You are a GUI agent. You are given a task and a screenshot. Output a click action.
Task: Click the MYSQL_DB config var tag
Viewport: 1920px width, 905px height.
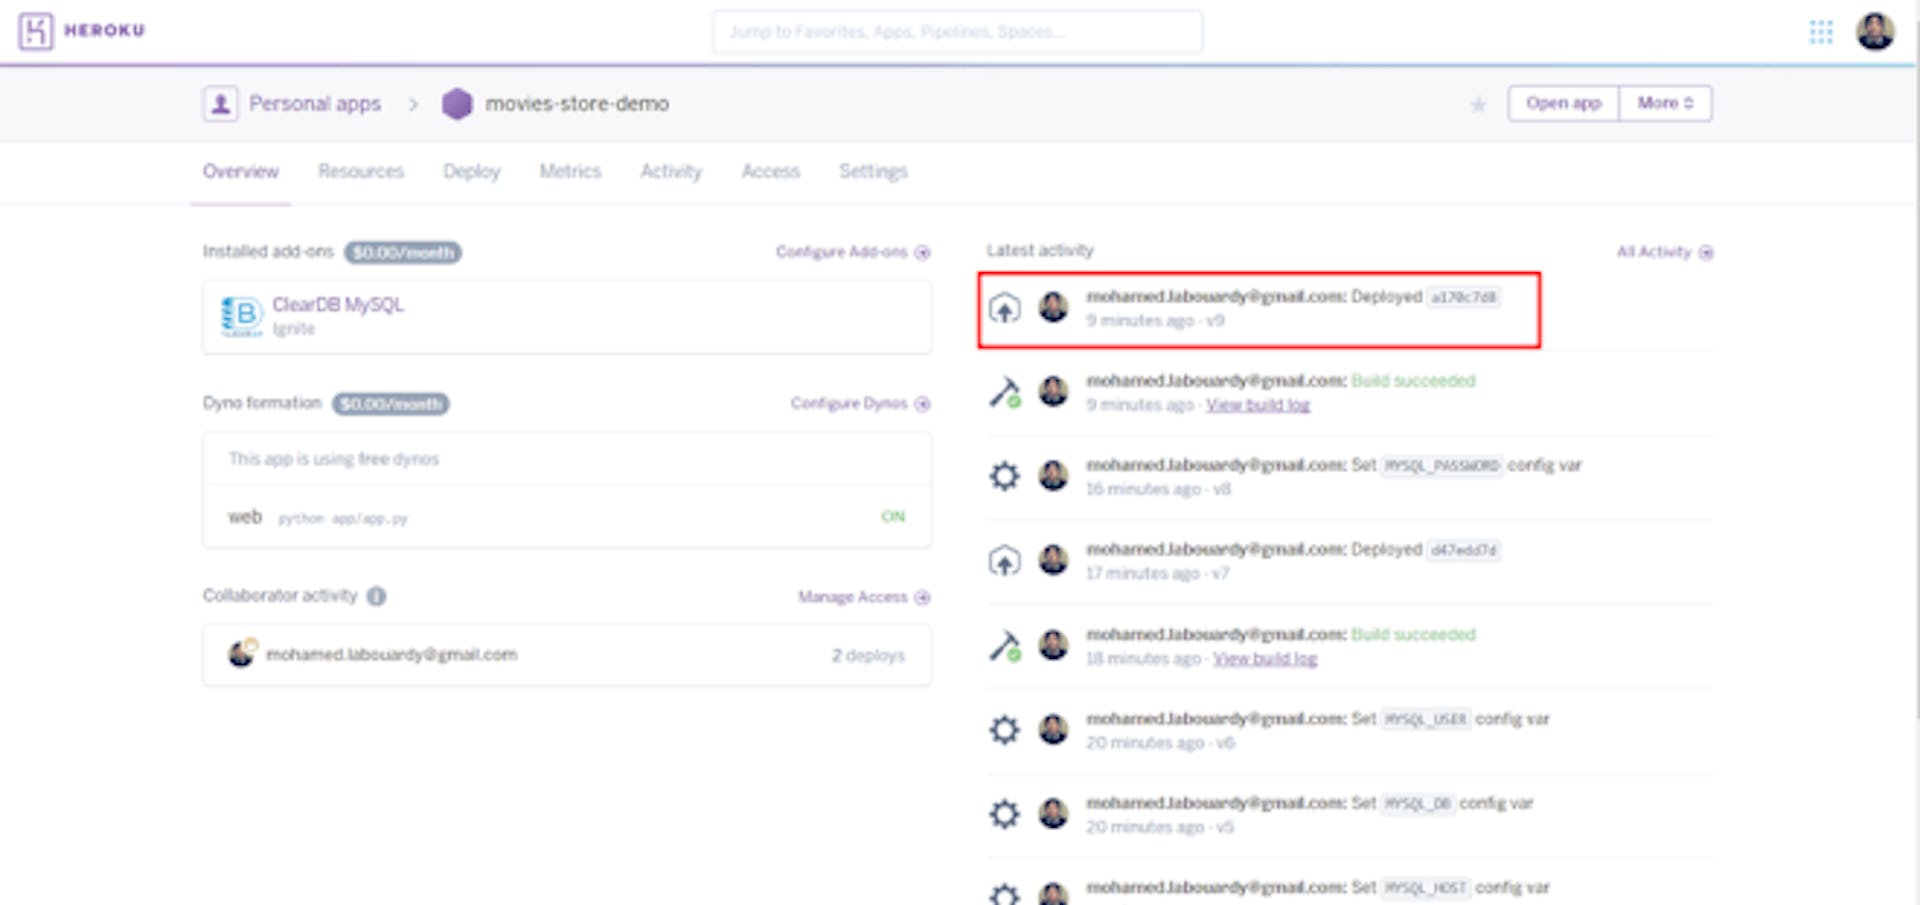click(x=1418, y=804)
